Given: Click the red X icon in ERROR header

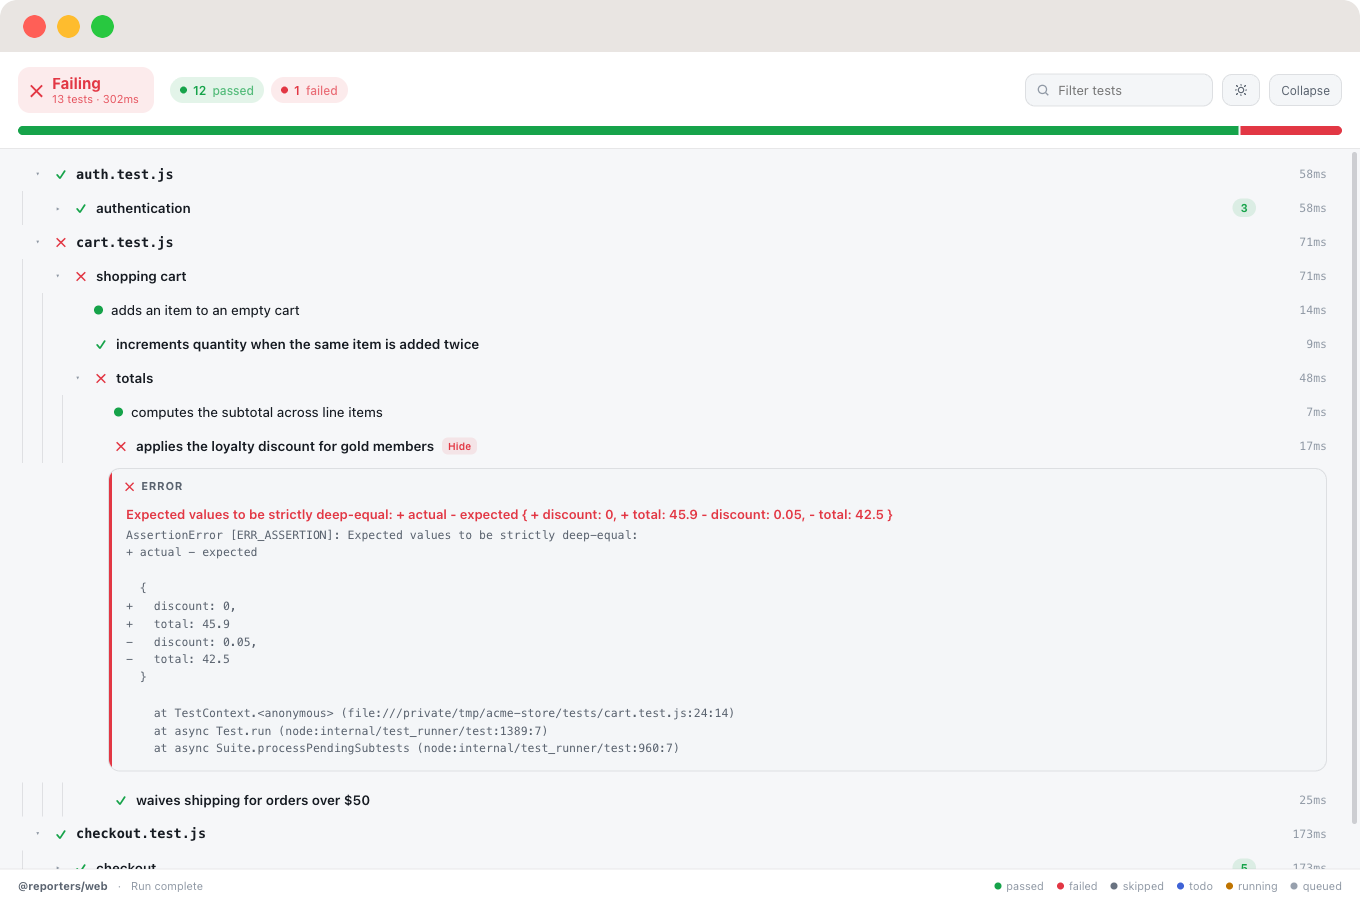Looking at the screenshot, I should pyautogui.click(x=130, y=487).
